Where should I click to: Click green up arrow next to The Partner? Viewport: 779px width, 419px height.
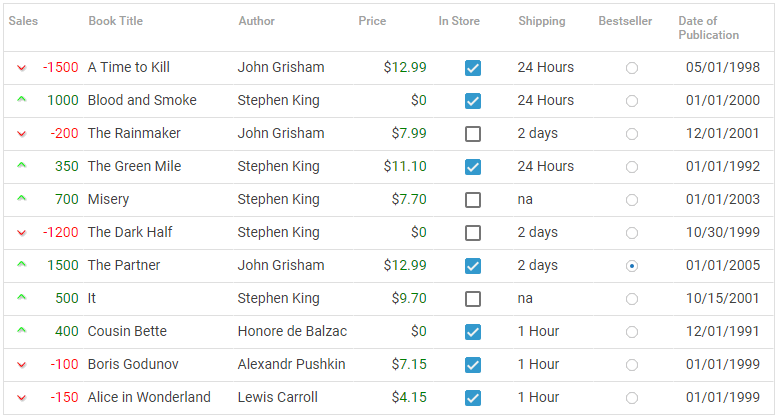(21, 264)
